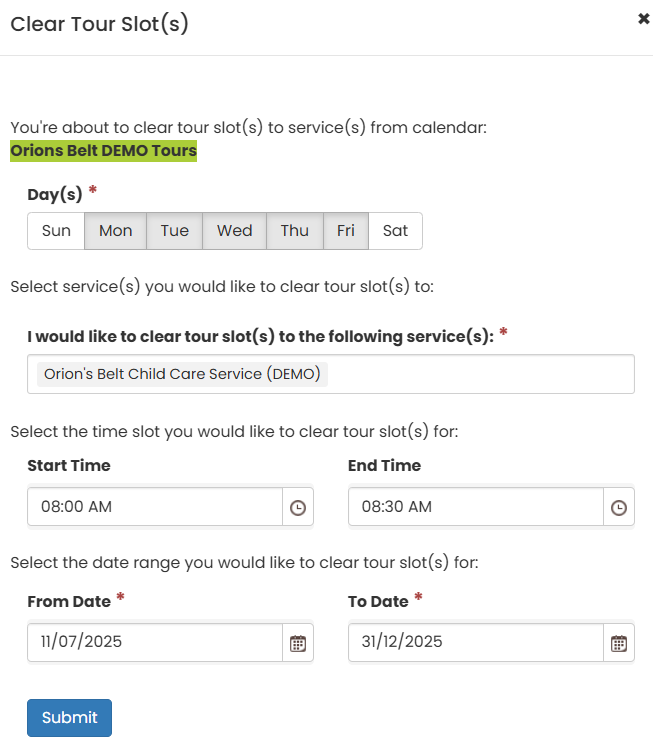Click the End Time 08:30 AM field
Screen dimensions: 653x750
476,507
